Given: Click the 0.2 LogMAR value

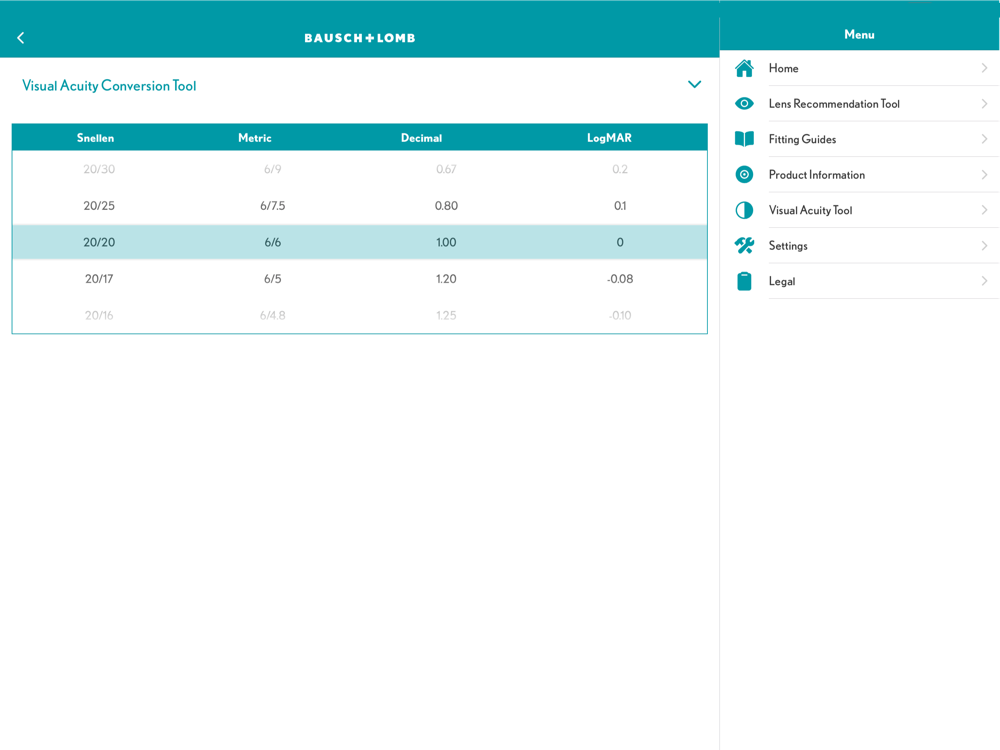Looking at the screenshot, I should click(620, 169).
